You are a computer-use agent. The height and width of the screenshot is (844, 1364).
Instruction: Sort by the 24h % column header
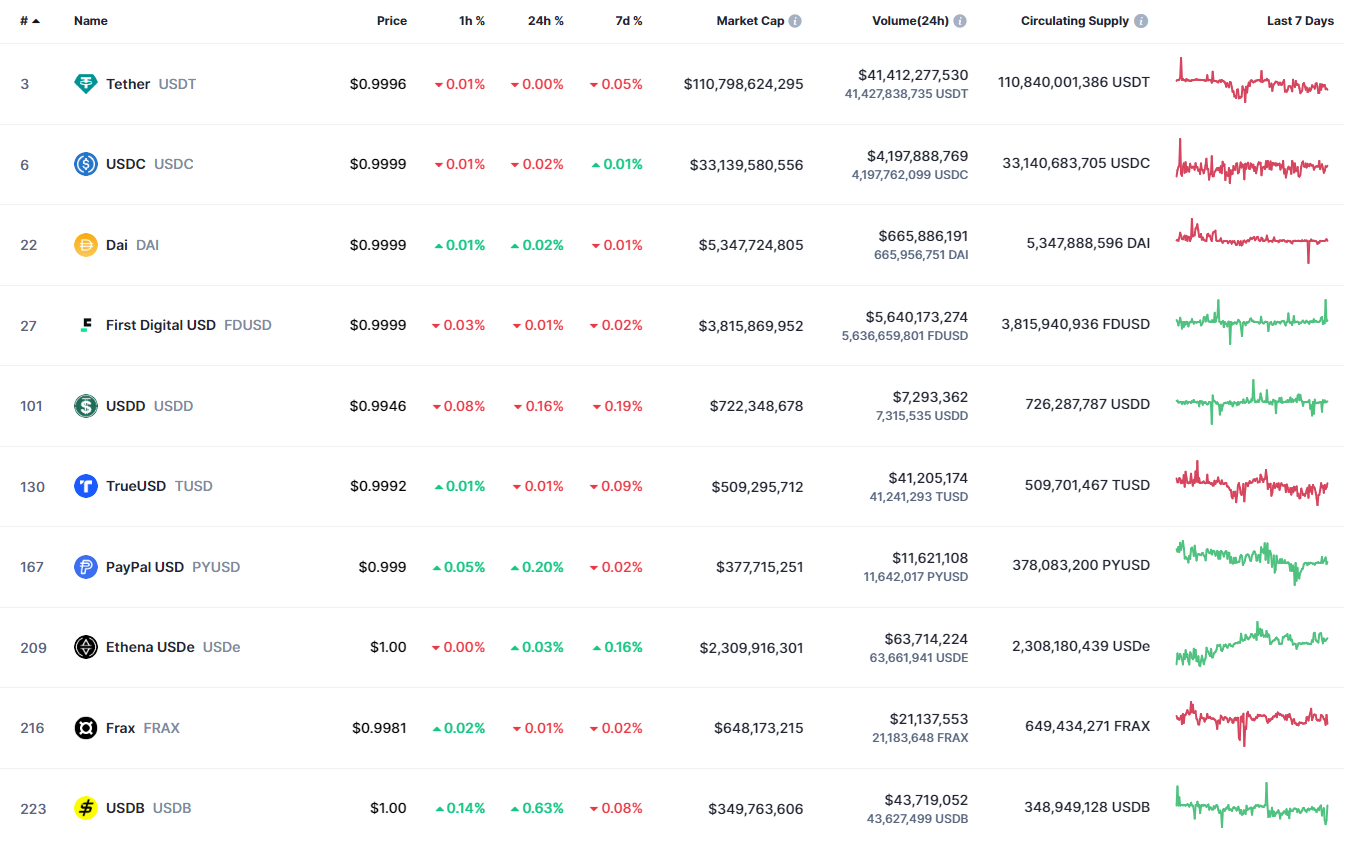(545, 21)
